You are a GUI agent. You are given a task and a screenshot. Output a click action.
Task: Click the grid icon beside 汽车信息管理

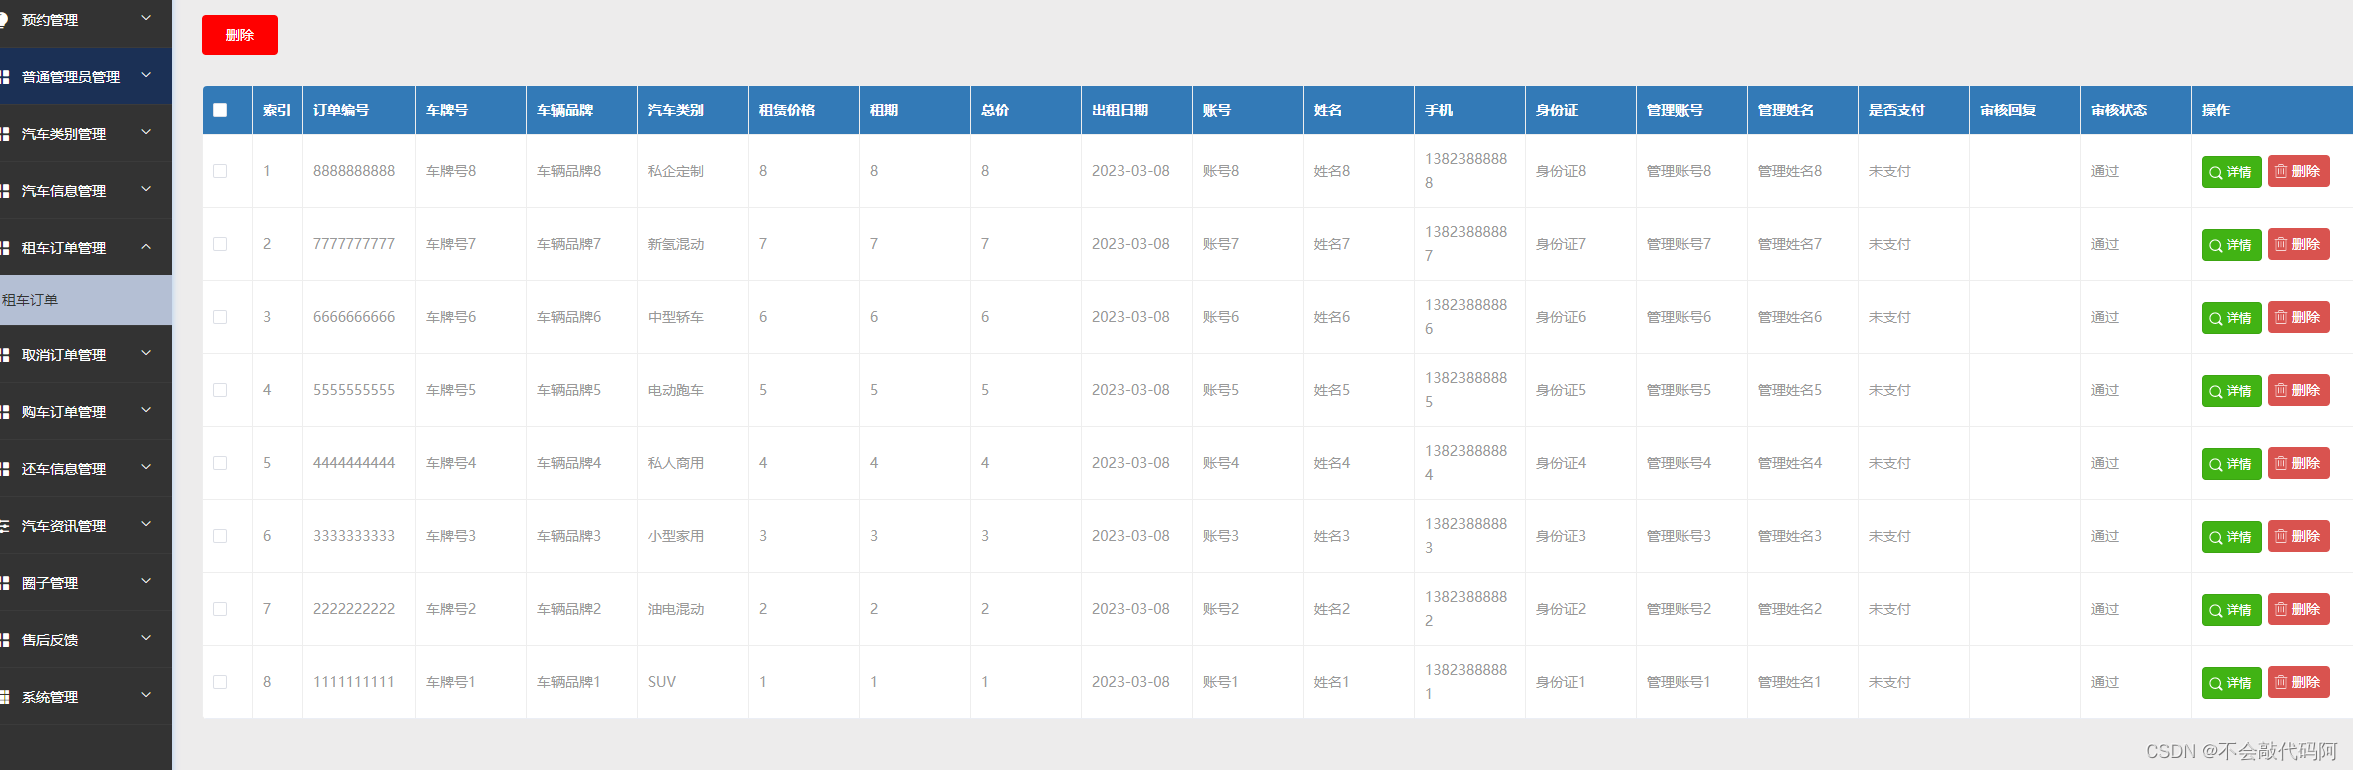[x=5, y=191]
